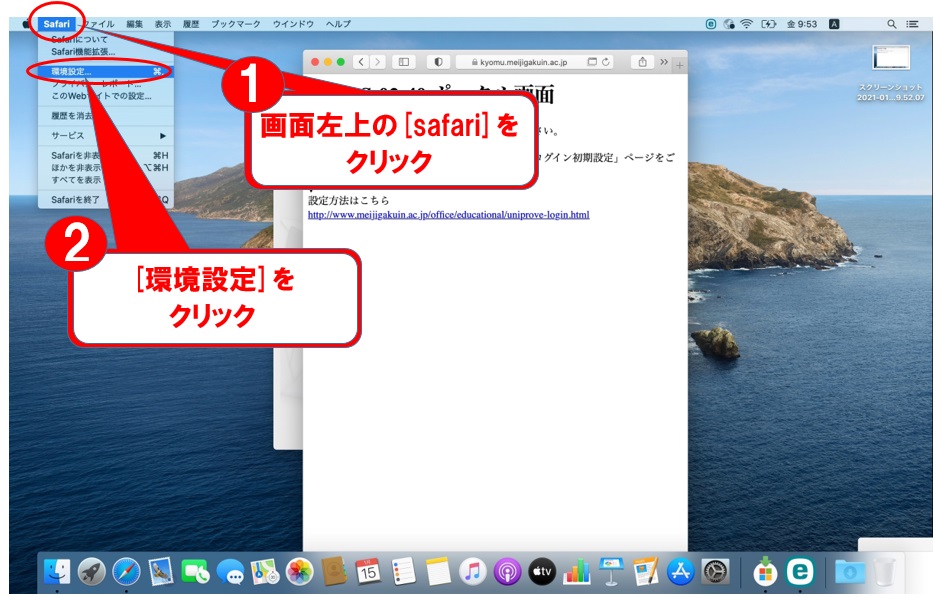Open the Apple menu
Viewport: 934px width, 597px height.
(x=26, y=24)
